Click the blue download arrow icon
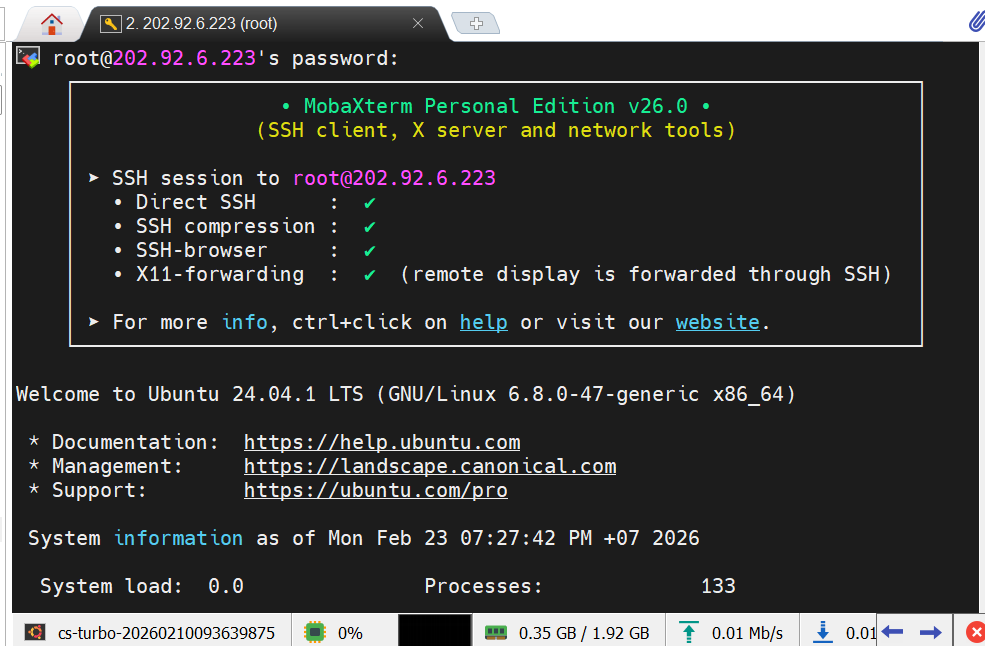This screenshot has height=646, width=985. tap(822, 632)
